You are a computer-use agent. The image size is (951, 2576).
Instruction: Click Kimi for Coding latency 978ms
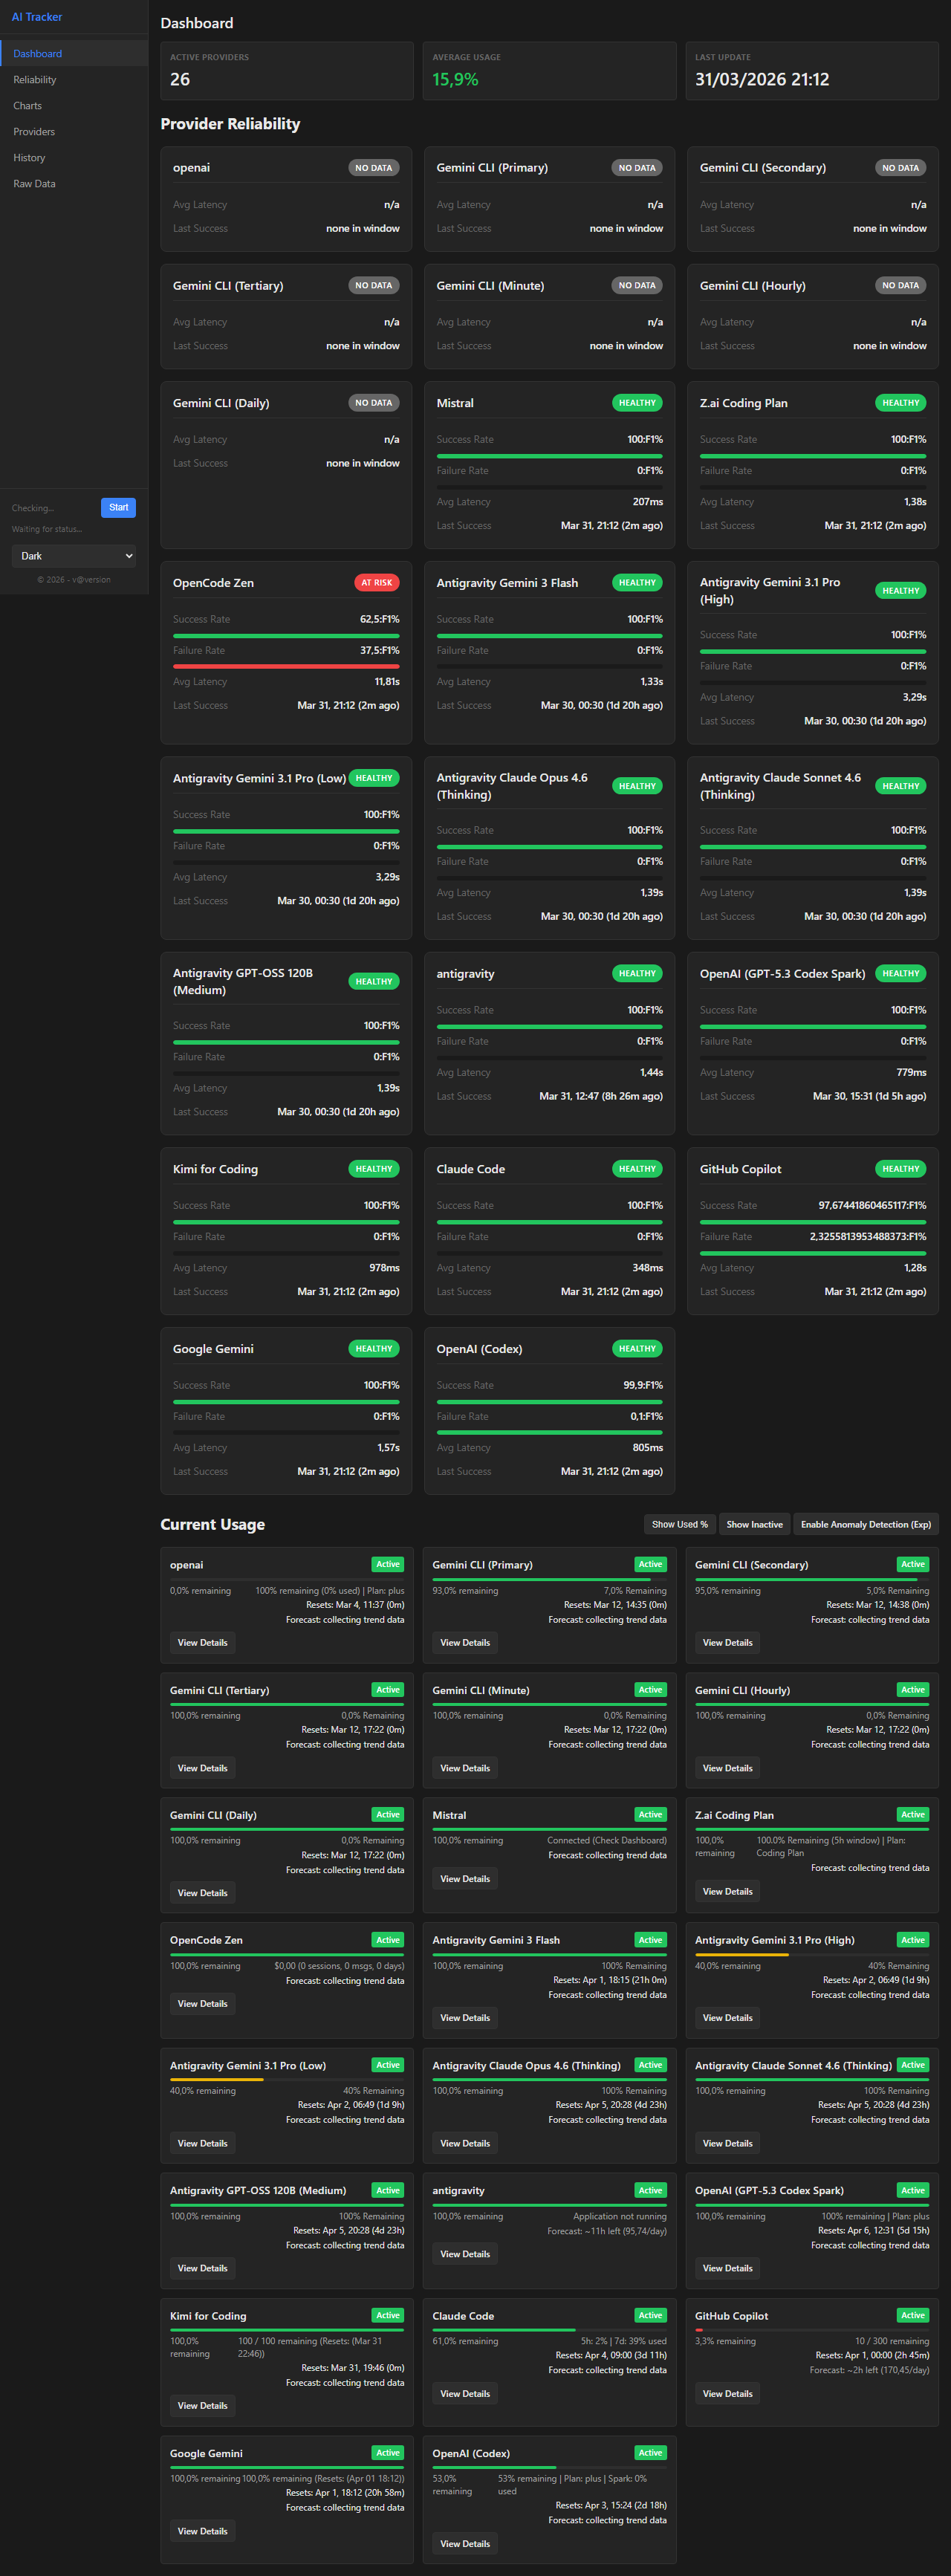(x=384, y=1267)
